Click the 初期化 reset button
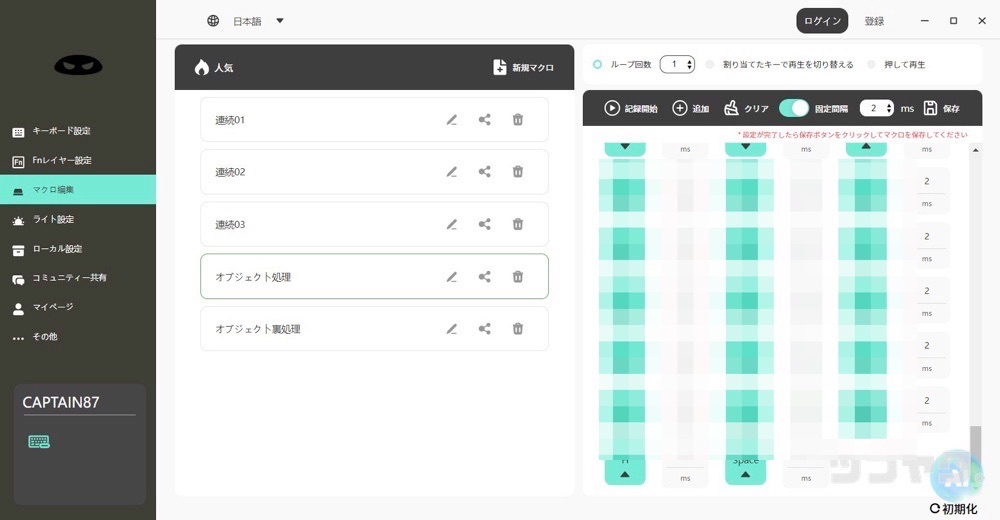The image size is (1000, 520). click(954, 507)
